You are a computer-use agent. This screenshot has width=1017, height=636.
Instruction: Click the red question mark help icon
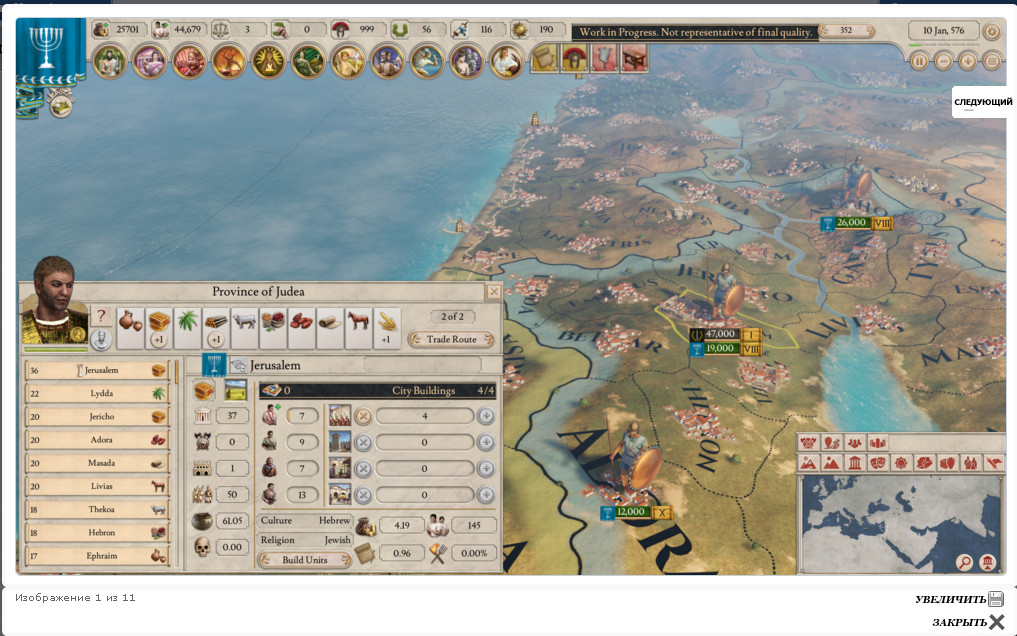pos(101,316)
